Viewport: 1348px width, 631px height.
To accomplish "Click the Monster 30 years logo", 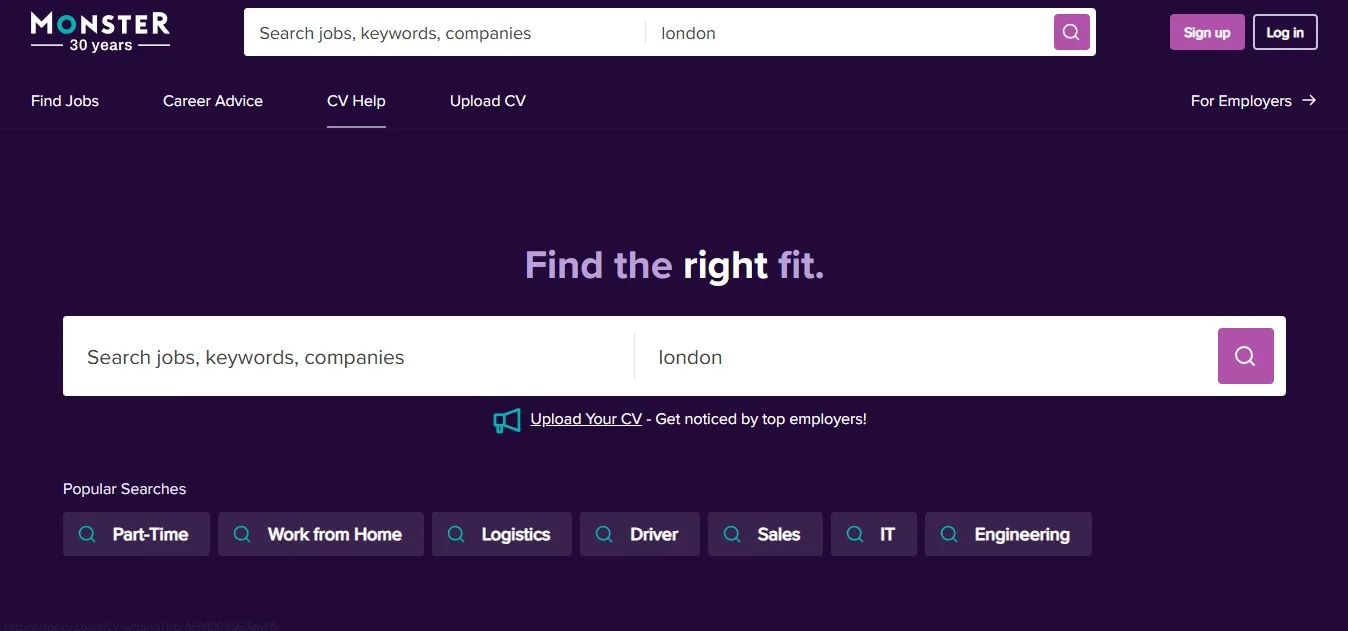I will 100,31.
